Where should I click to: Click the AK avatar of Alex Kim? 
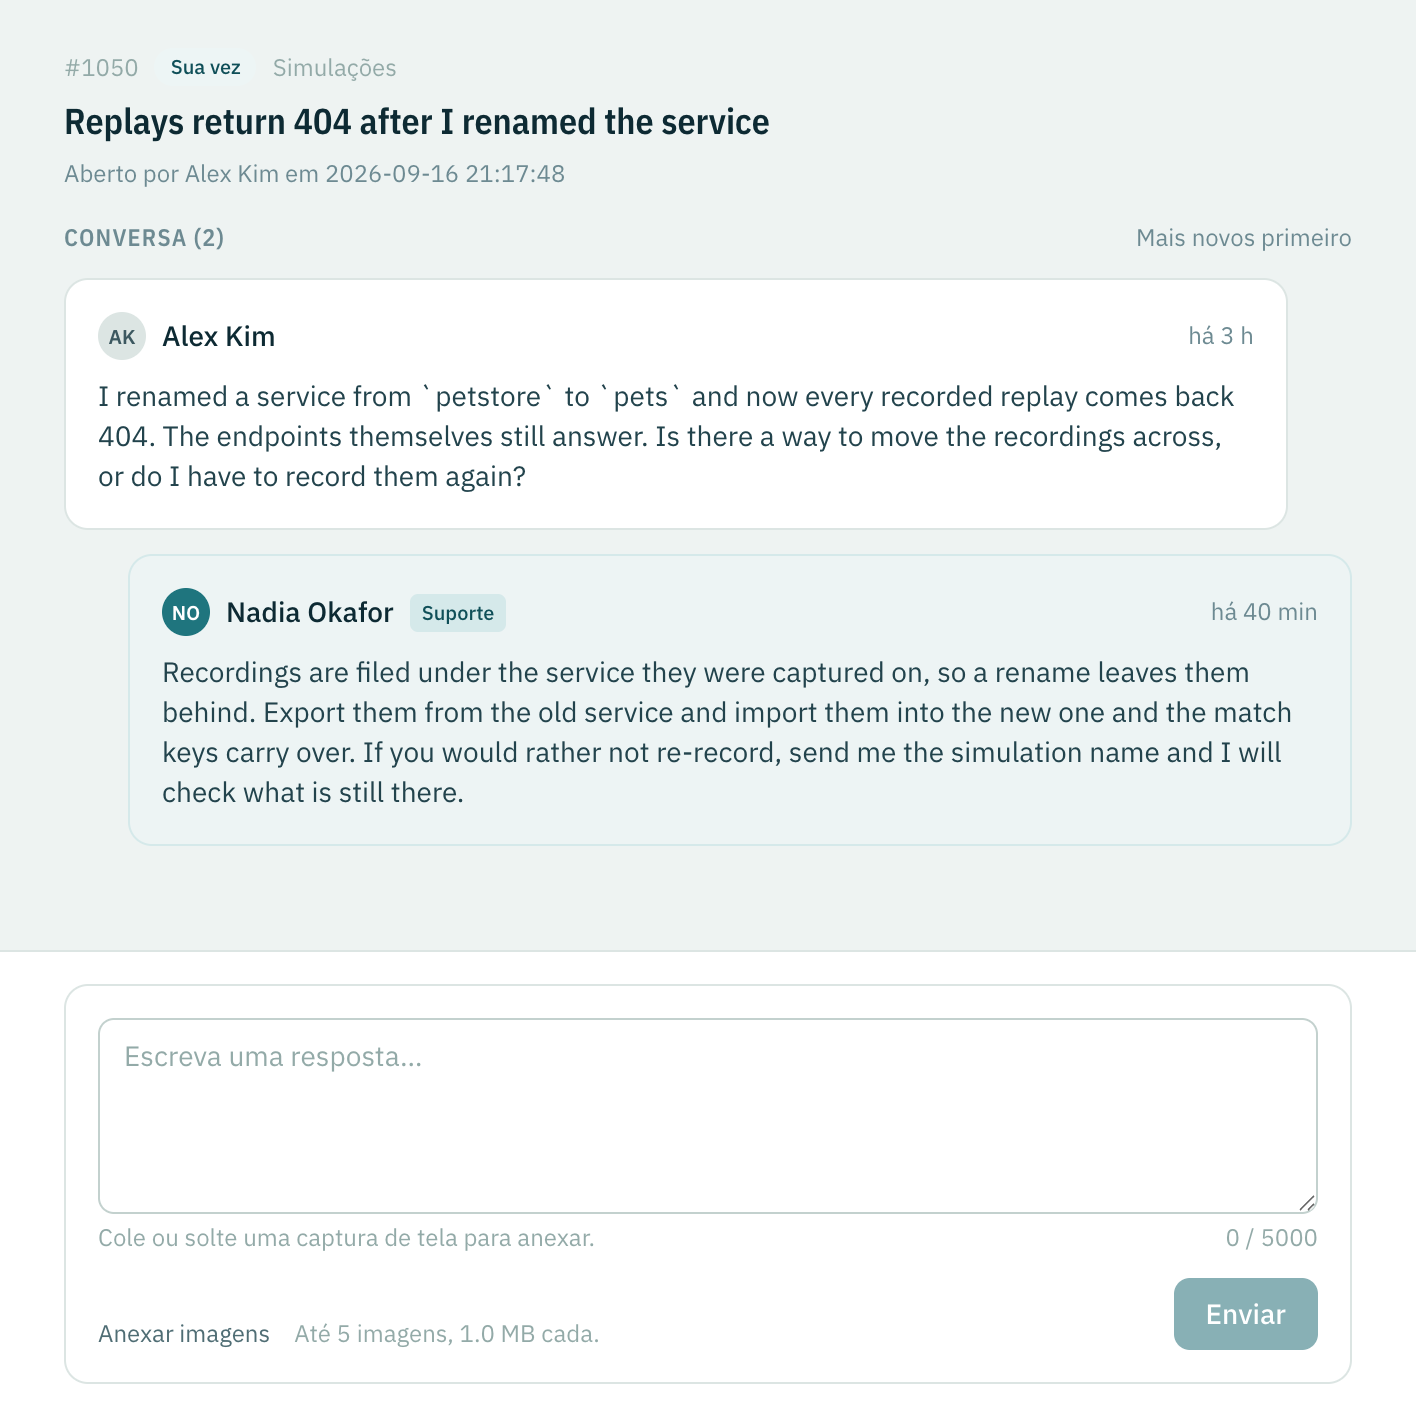coord(122,336)
